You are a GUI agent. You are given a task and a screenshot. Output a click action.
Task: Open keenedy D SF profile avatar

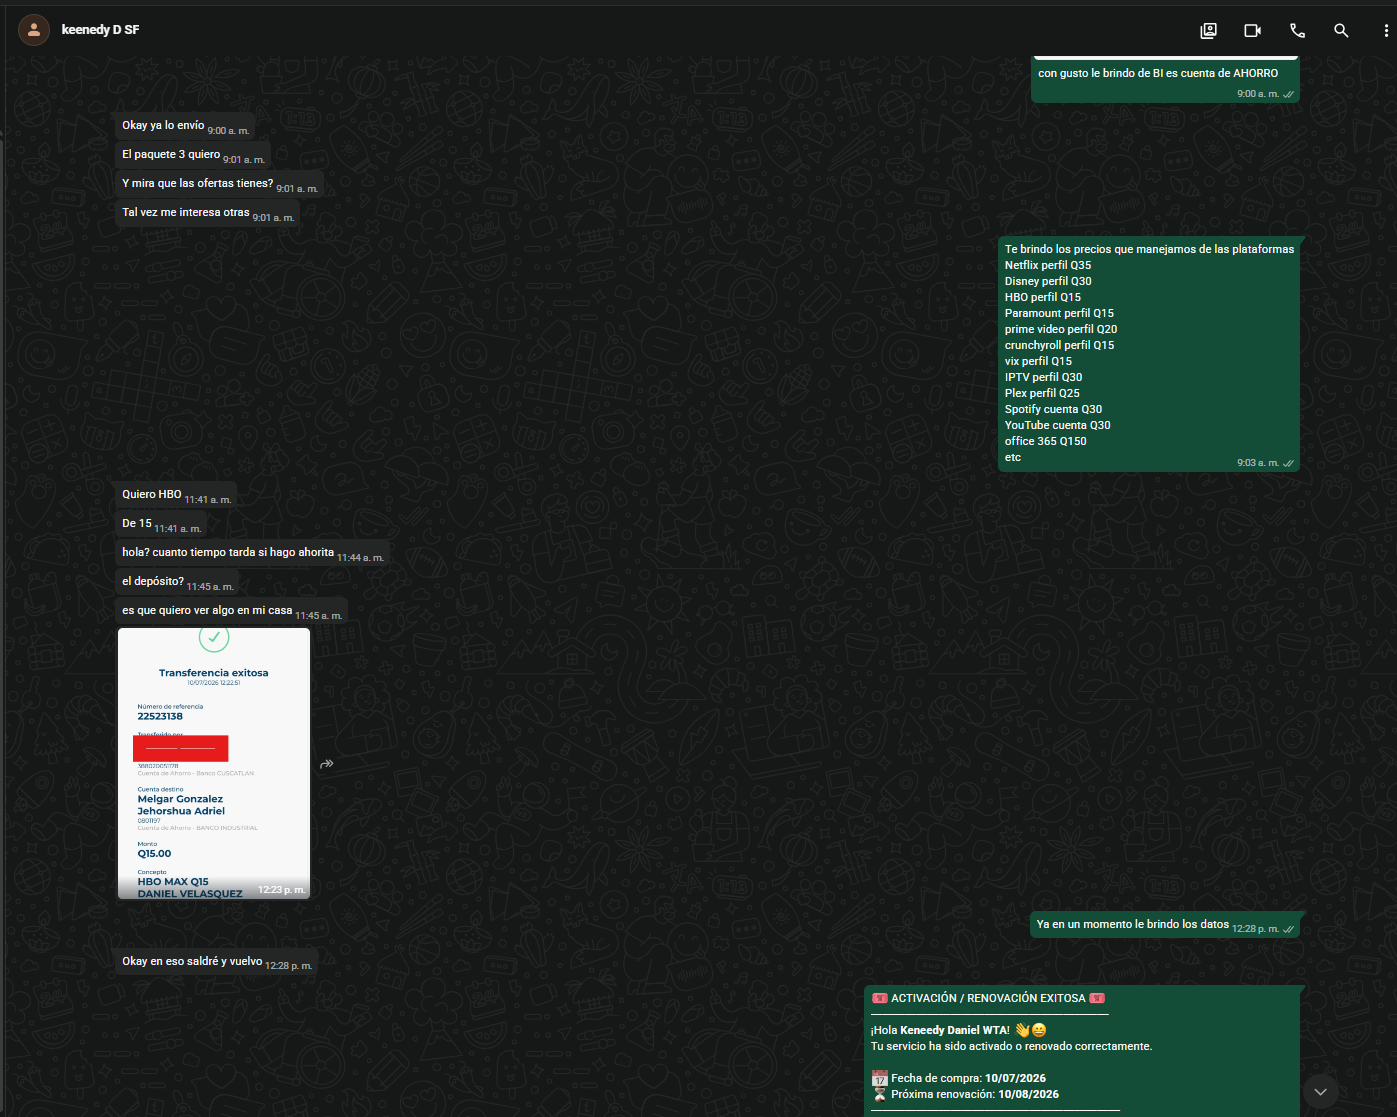[x=34, y=30]
